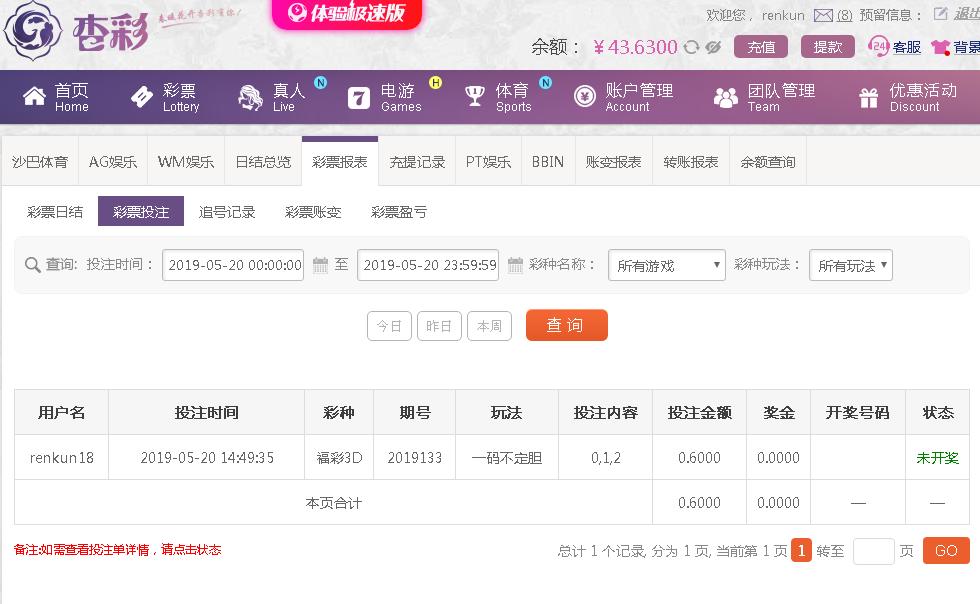Click the search magnifier icon
Image resolution: width=980 pixels, height=604 pixels.
32,265
